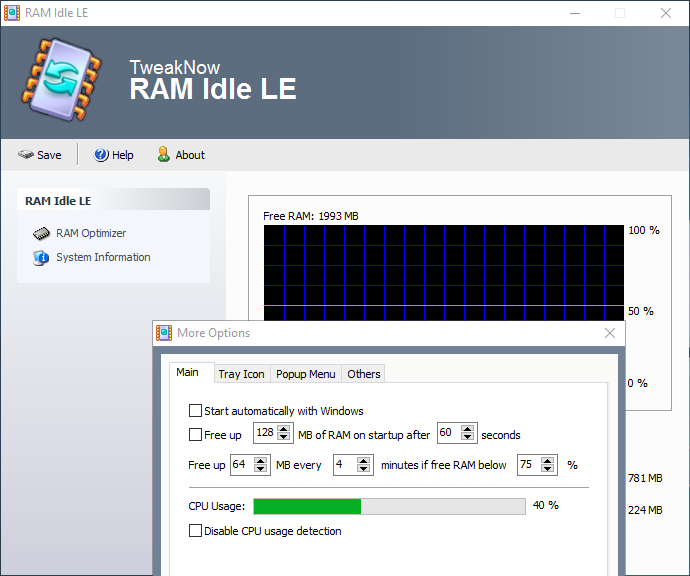Increase the 128 MB startup value

284,429
